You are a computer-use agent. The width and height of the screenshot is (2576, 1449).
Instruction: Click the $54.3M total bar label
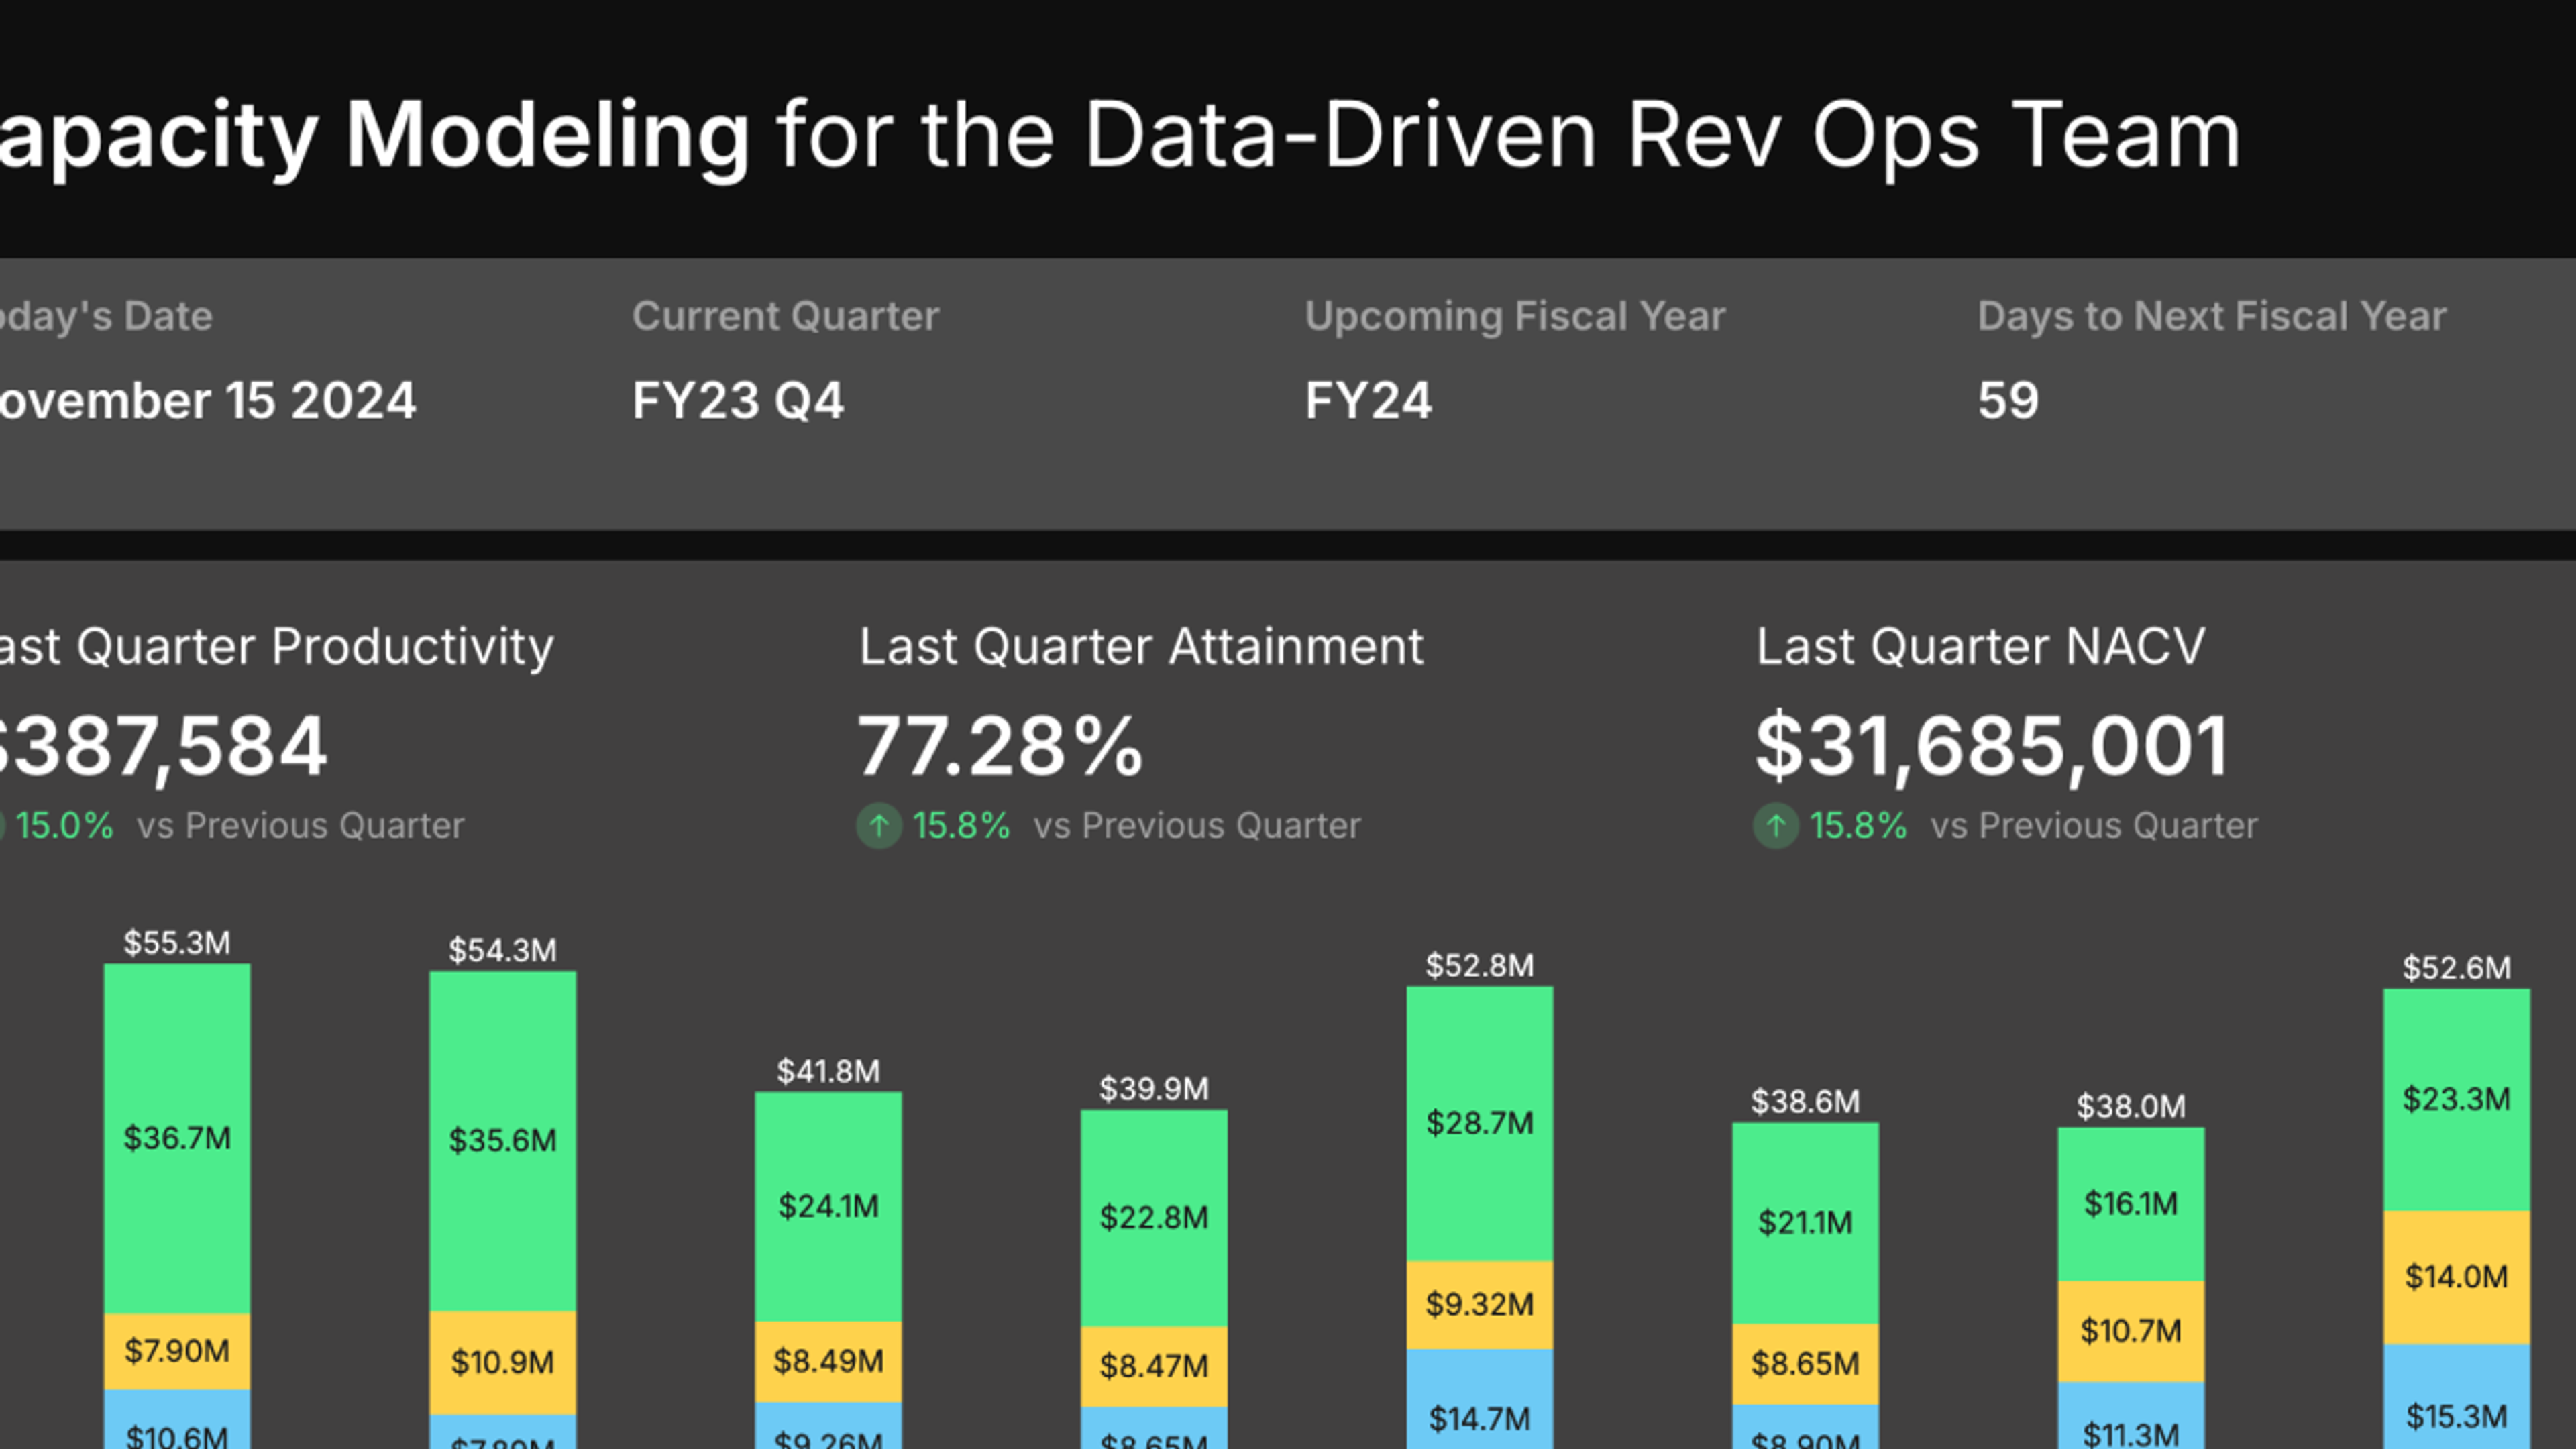503,950
